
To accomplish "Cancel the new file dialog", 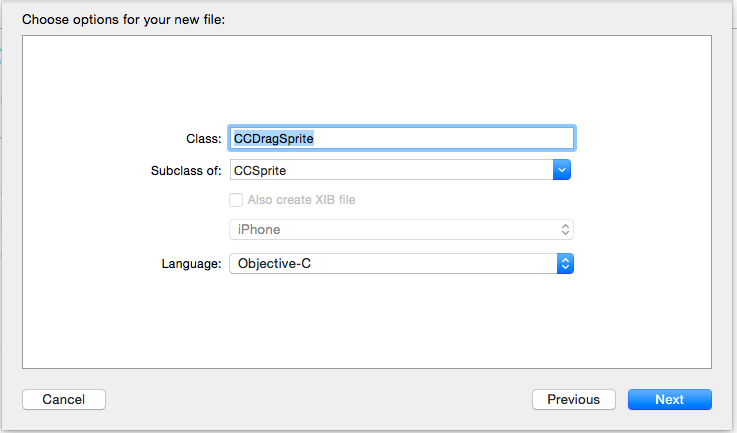I will tap(64, 400).
